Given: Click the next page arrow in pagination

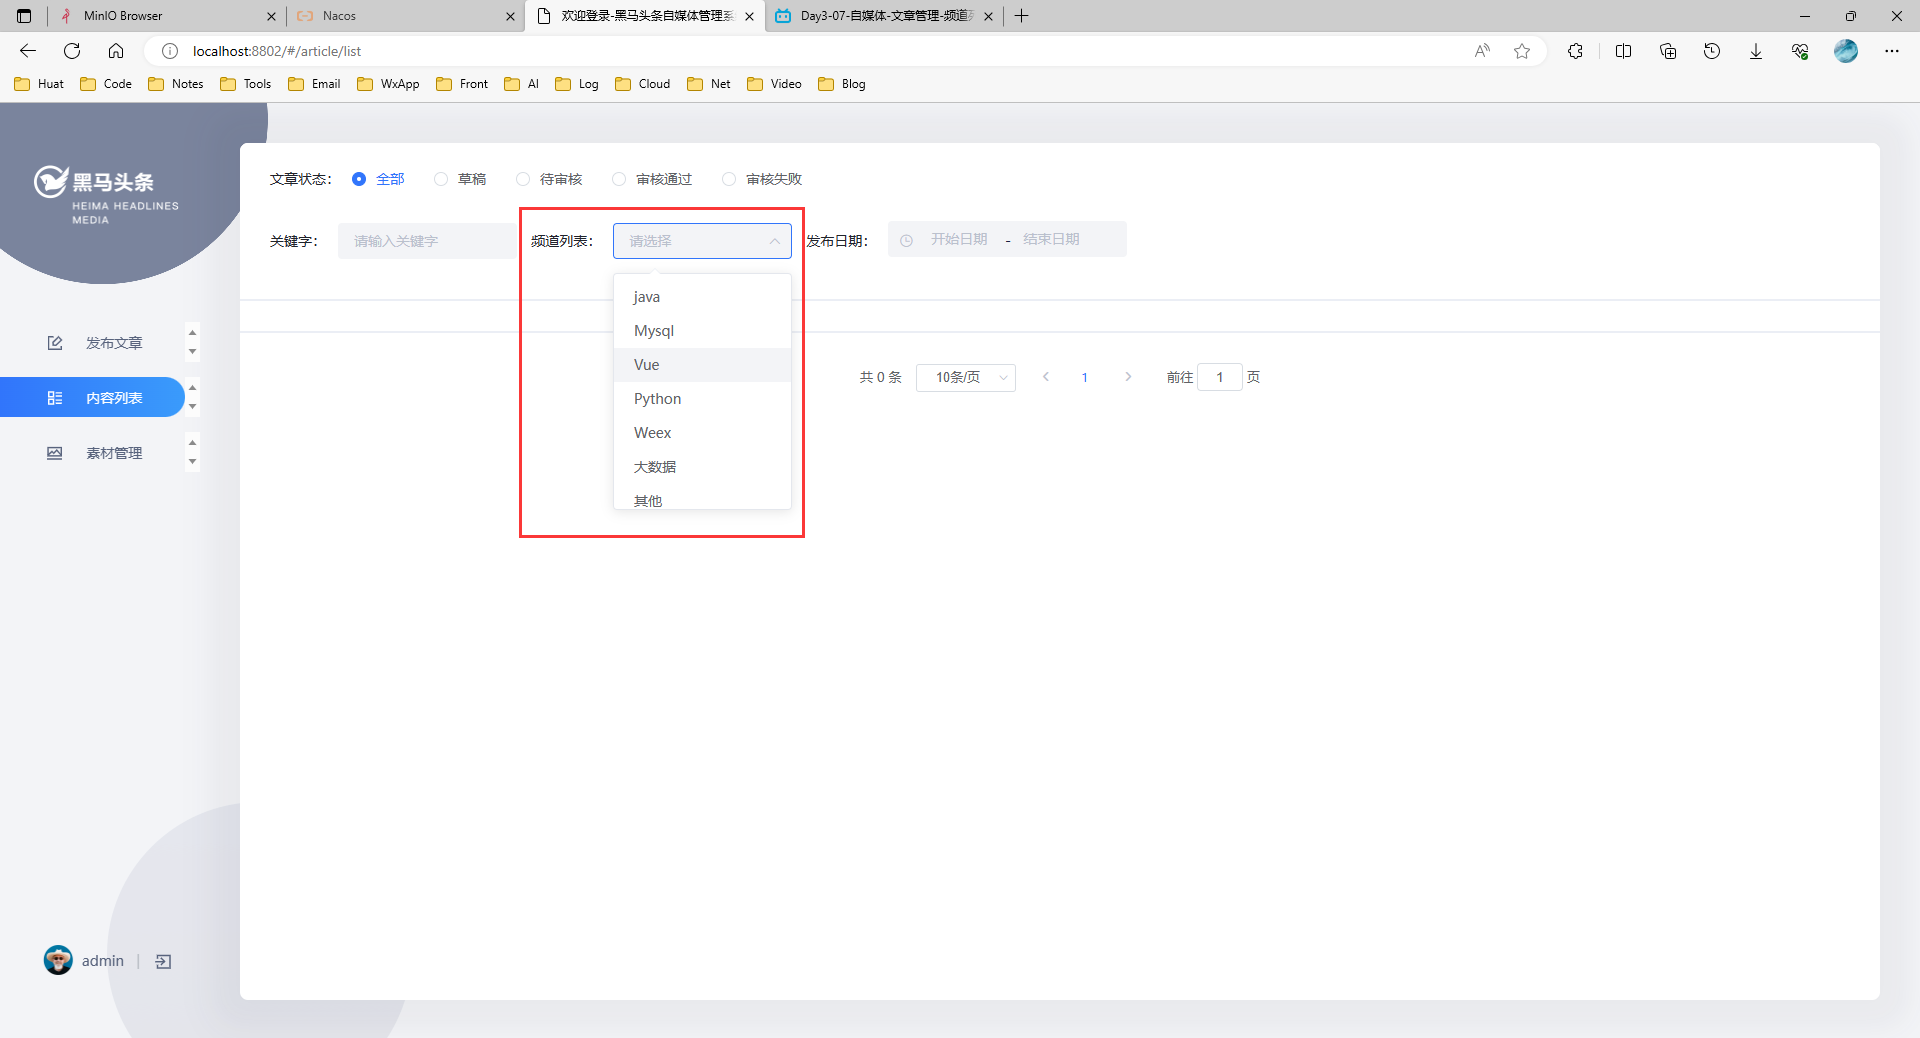Looking at the screenshot, I should coord(1128,377).
